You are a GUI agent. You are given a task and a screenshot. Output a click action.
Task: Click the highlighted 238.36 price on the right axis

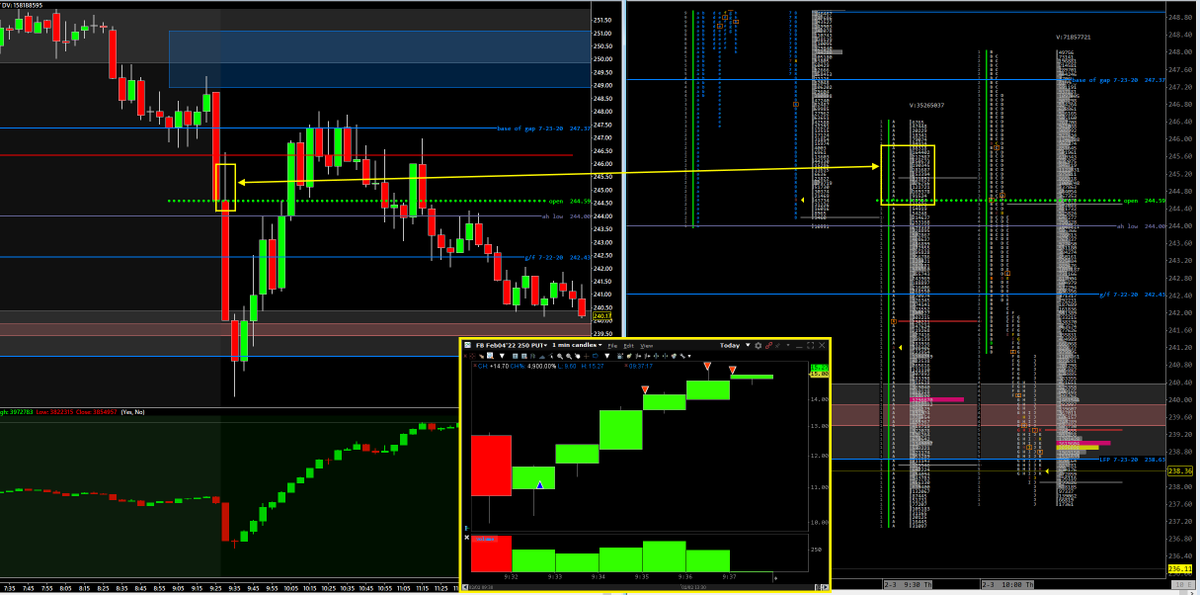coord(1180,471)
